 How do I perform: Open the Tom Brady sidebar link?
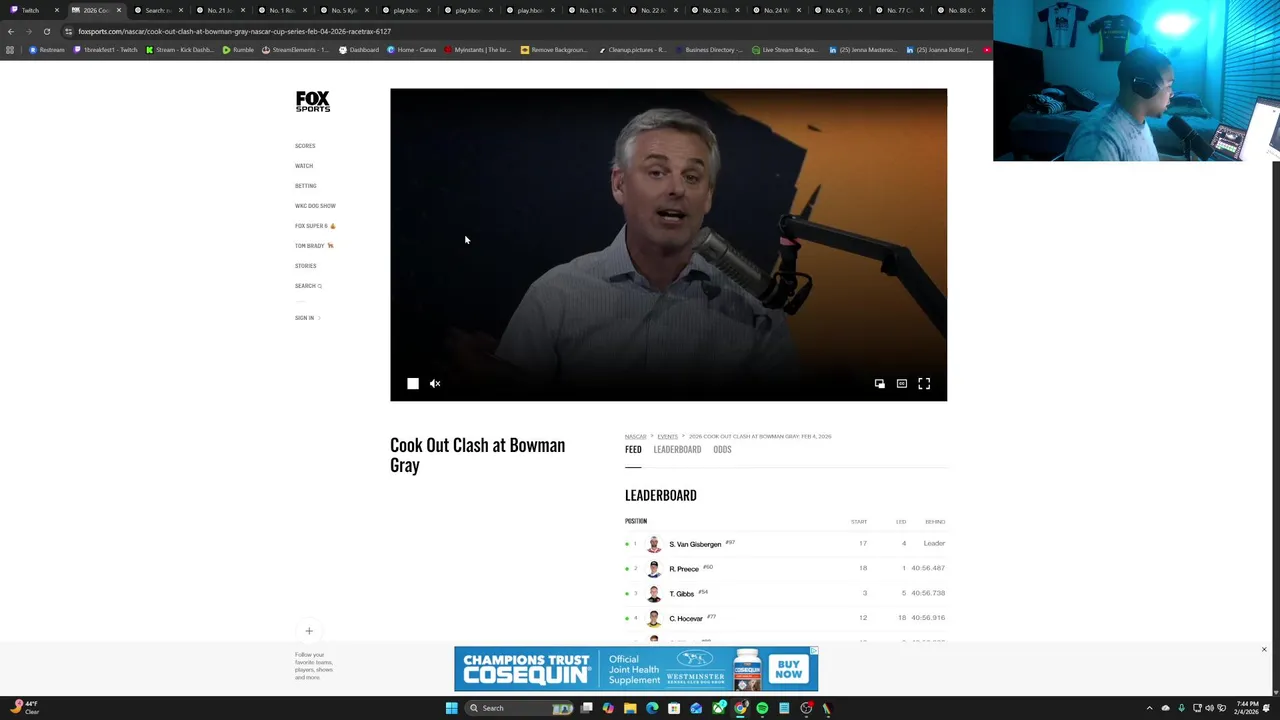click(x=314, y=246)
